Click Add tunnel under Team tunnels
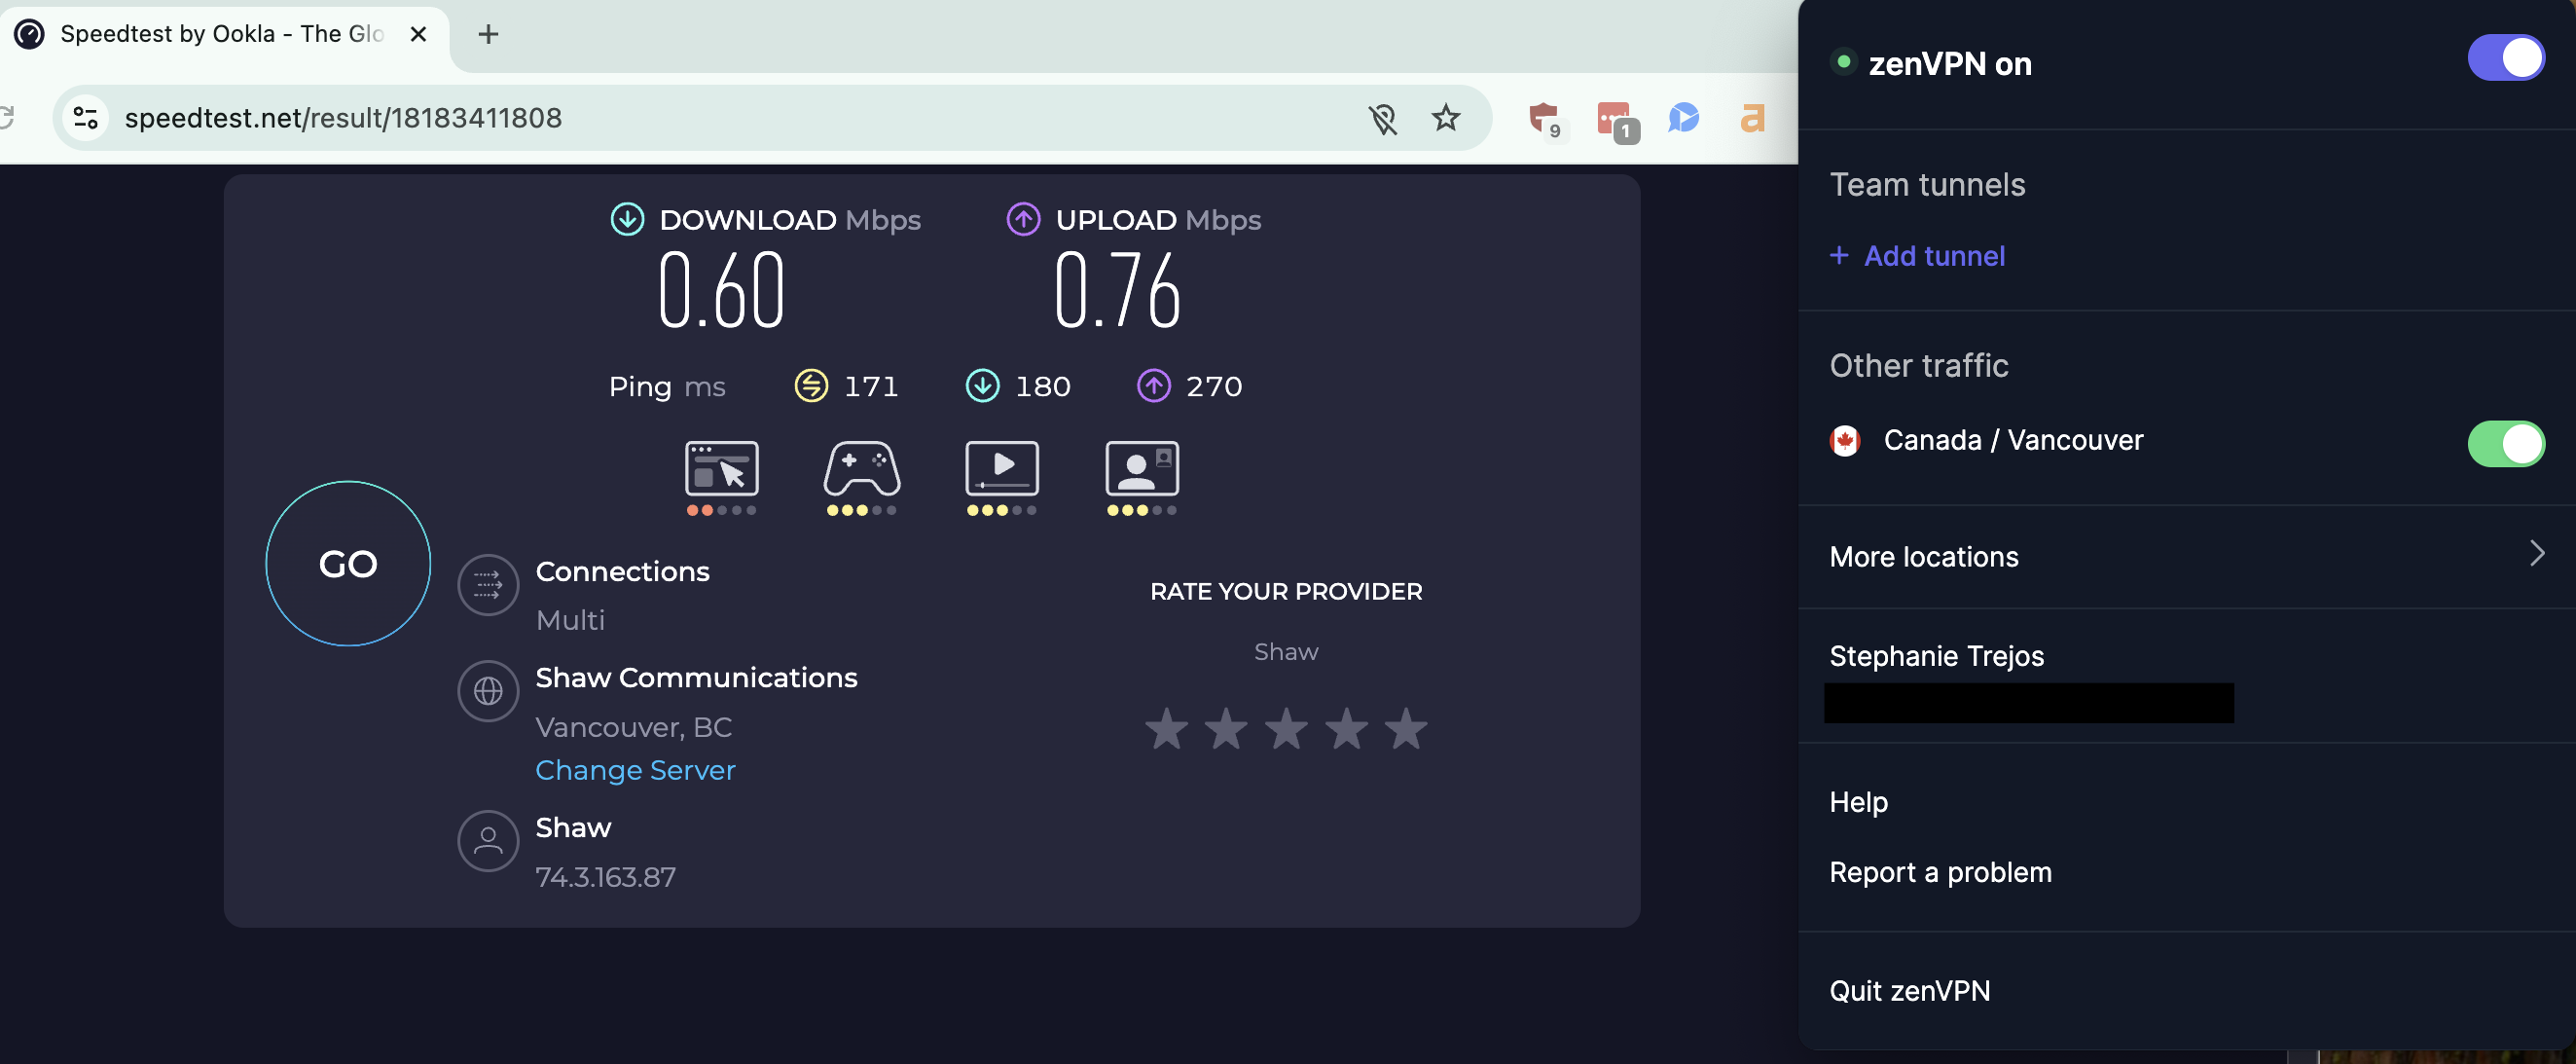This screenshot has height=1064, width=2576. click(x=1916, y=256)
